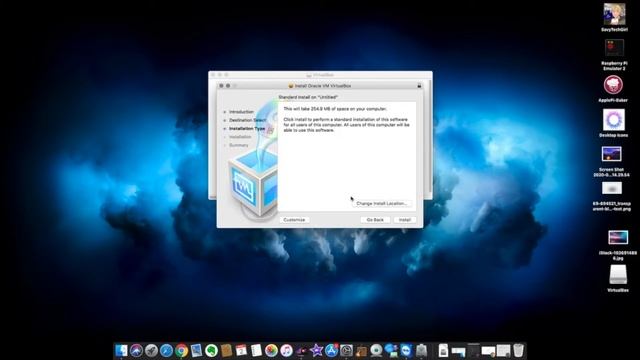This screenshot has height=360, width=640.
Task: Open Customize installation options
Action: click(294, 220)
